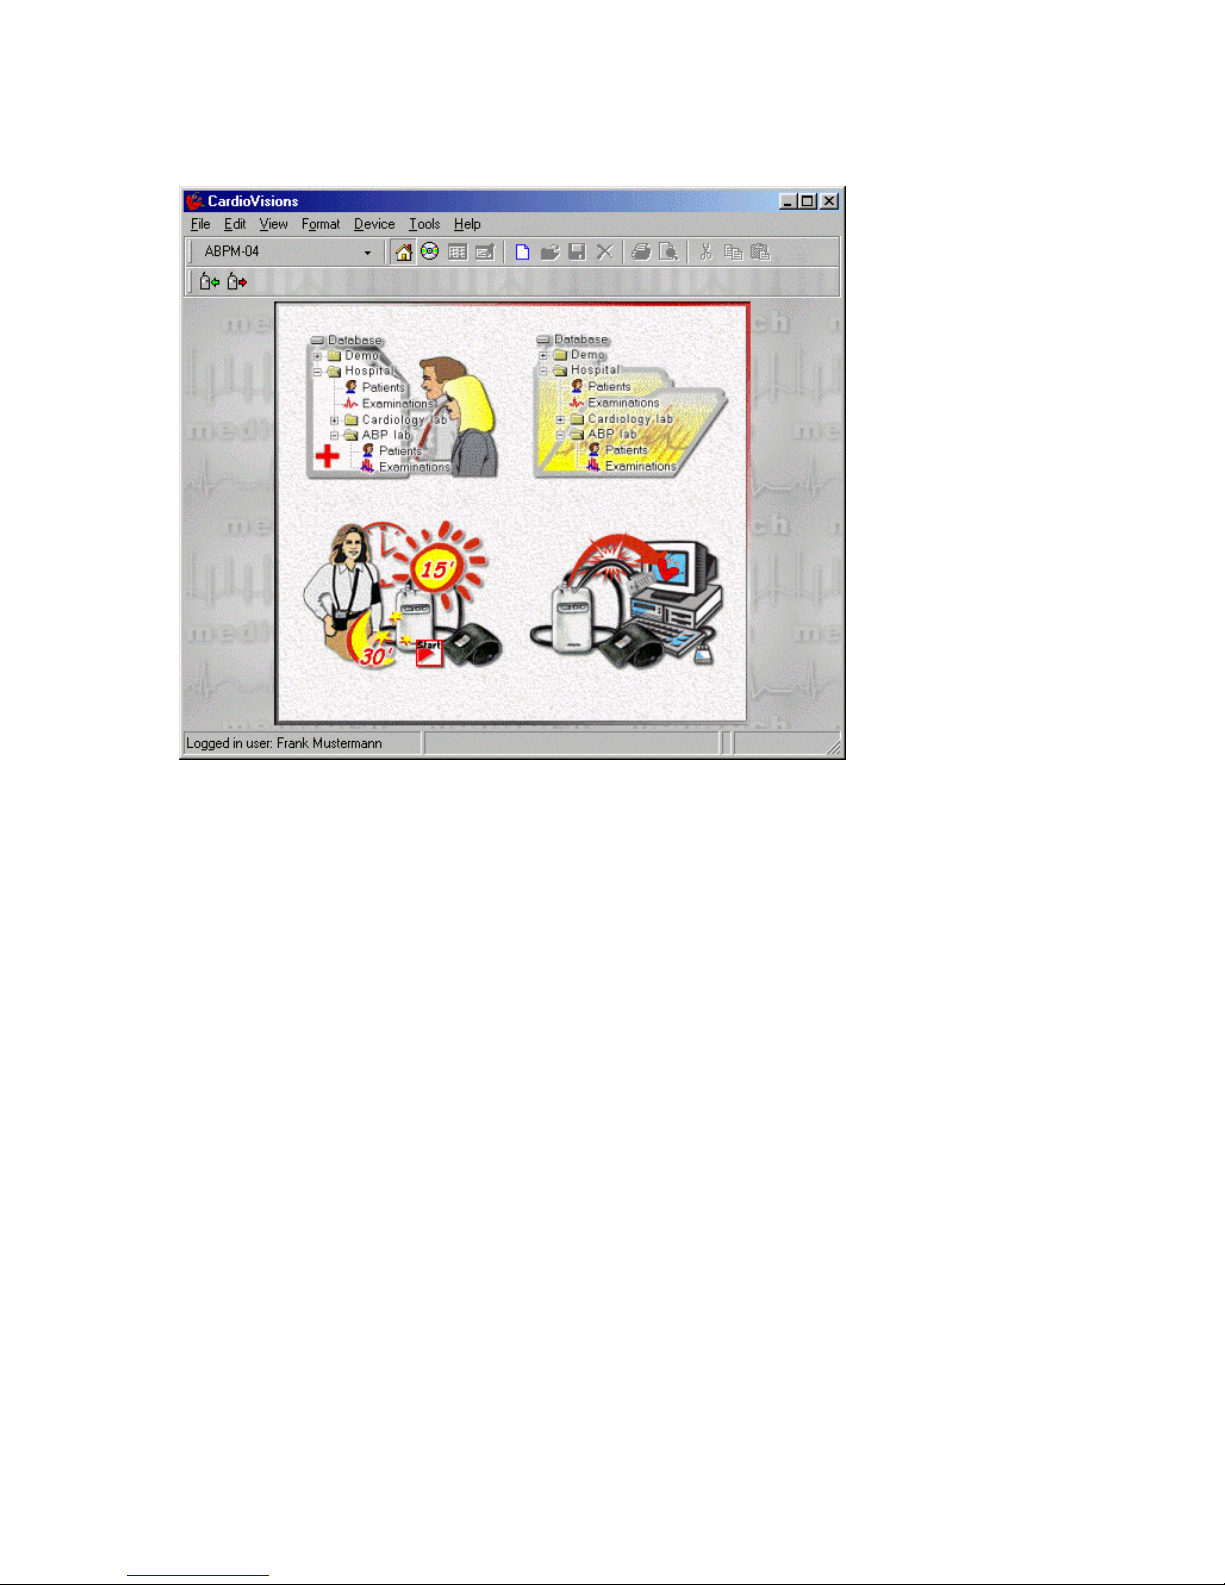Select the device-to-computer data transfer picture
The image size is (1225, 1585).
(x=625, y=598)
